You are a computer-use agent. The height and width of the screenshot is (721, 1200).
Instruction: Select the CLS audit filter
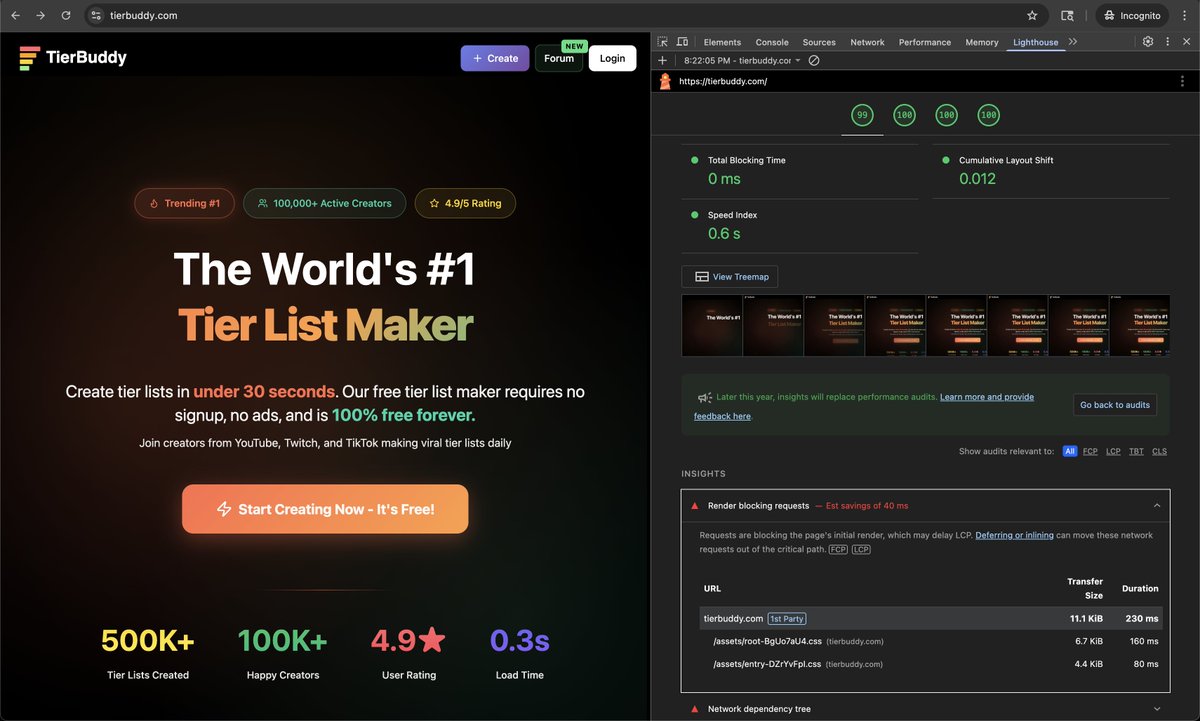tap(1159, 451)
